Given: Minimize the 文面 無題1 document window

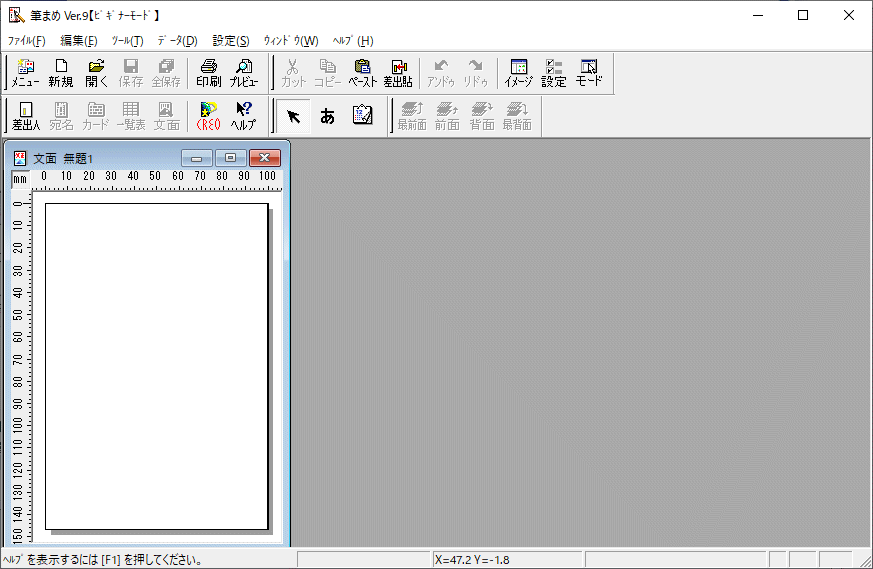Looking at the screenshot, I should [x=197, y=158].
